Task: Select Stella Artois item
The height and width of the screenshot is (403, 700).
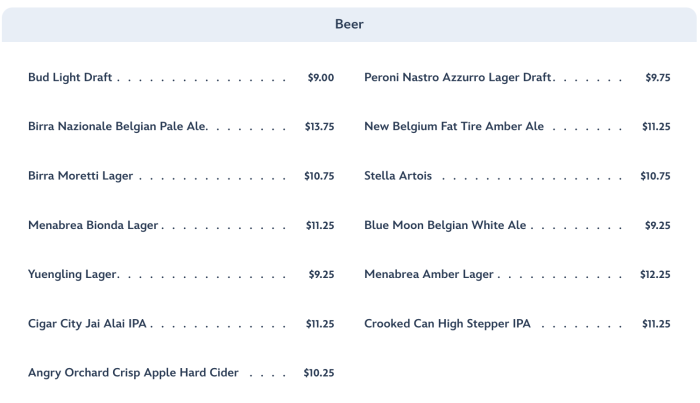Action: [398, 176]
